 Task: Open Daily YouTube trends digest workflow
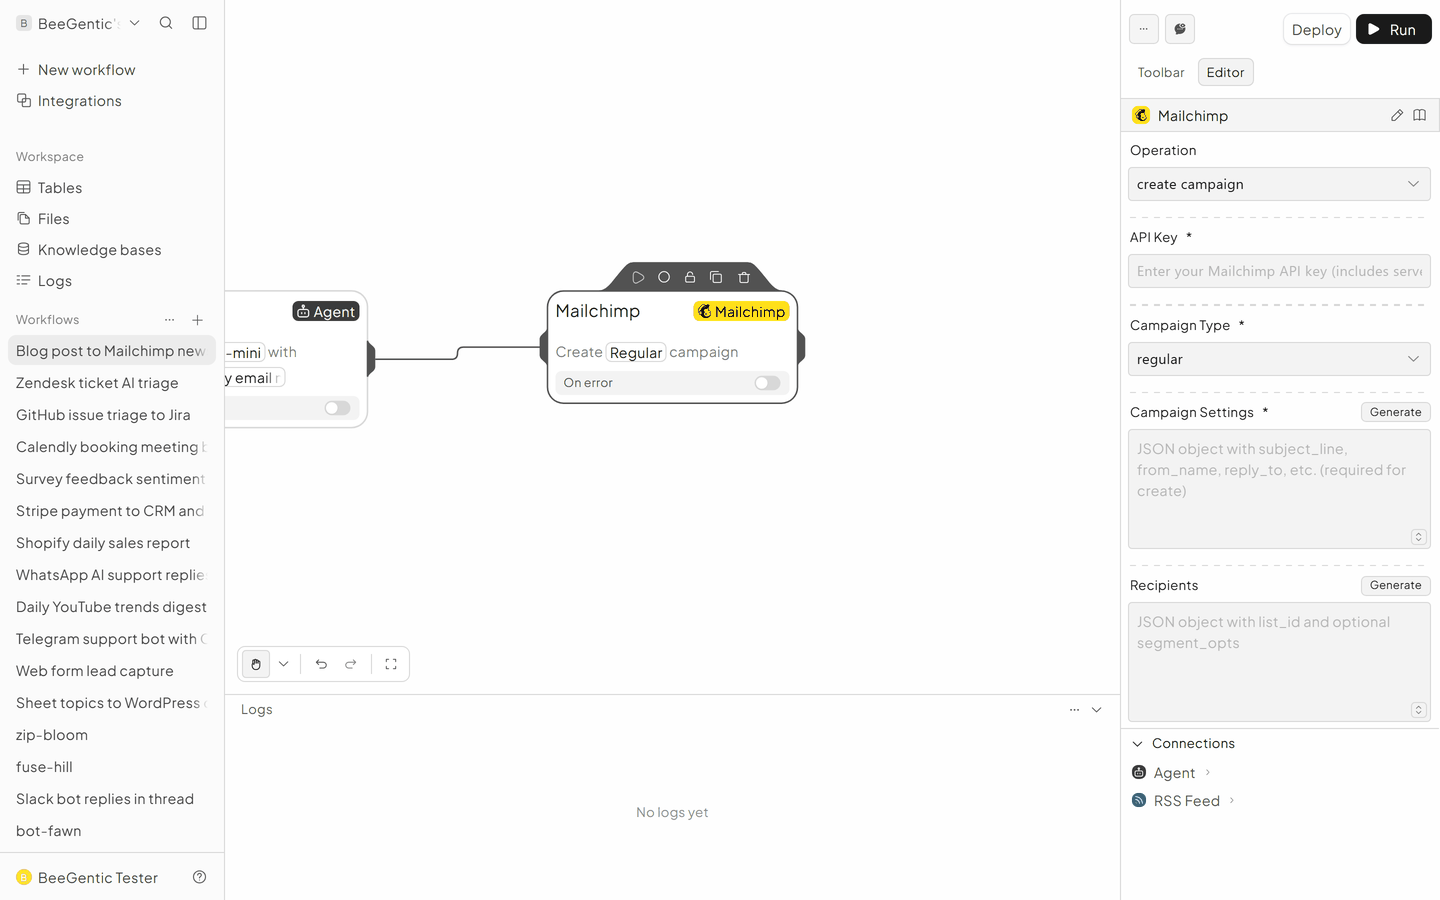click(x=112, y=607)
